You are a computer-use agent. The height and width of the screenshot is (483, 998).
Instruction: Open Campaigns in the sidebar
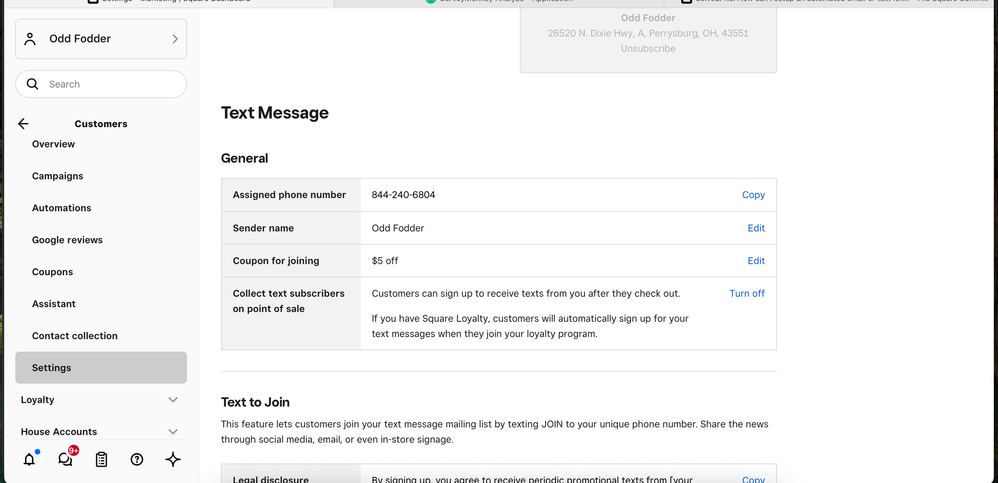58,176
